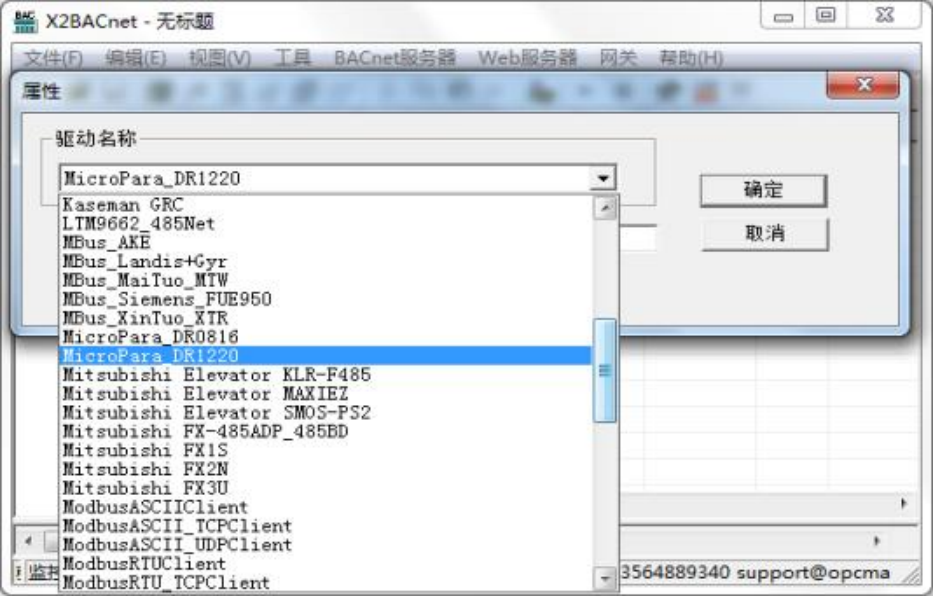The image size is (933, 596).
Task: Select MBus_Landis+Gyr driver
Action: [325, 261]
